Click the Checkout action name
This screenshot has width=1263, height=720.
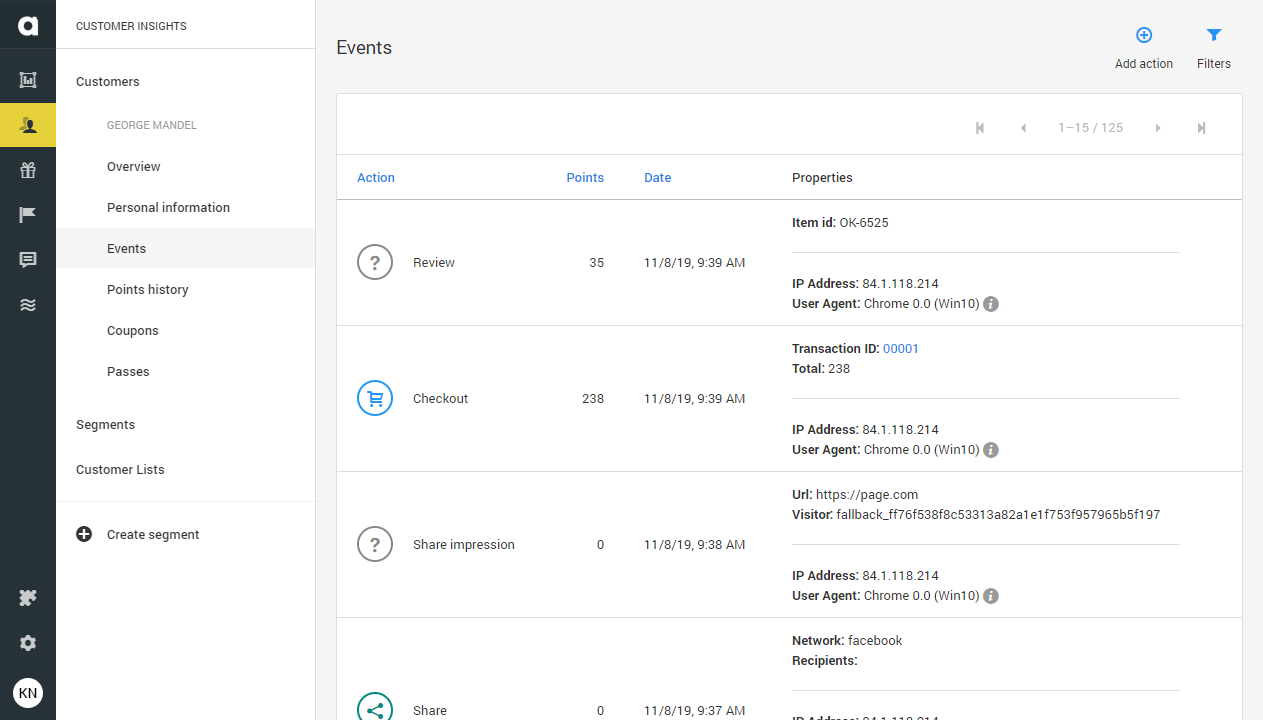tap(441, 399)
